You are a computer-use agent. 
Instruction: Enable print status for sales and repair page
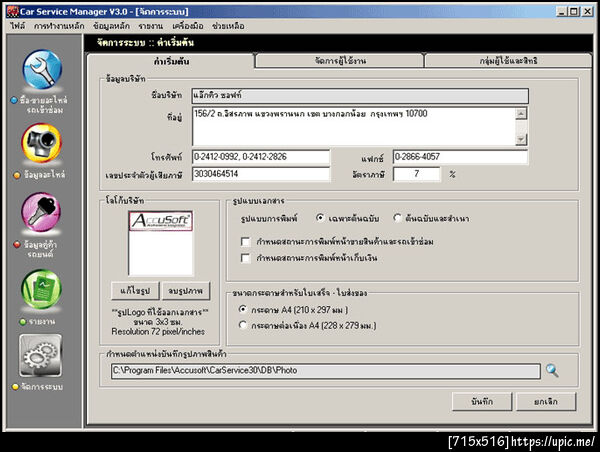(246, 242)
